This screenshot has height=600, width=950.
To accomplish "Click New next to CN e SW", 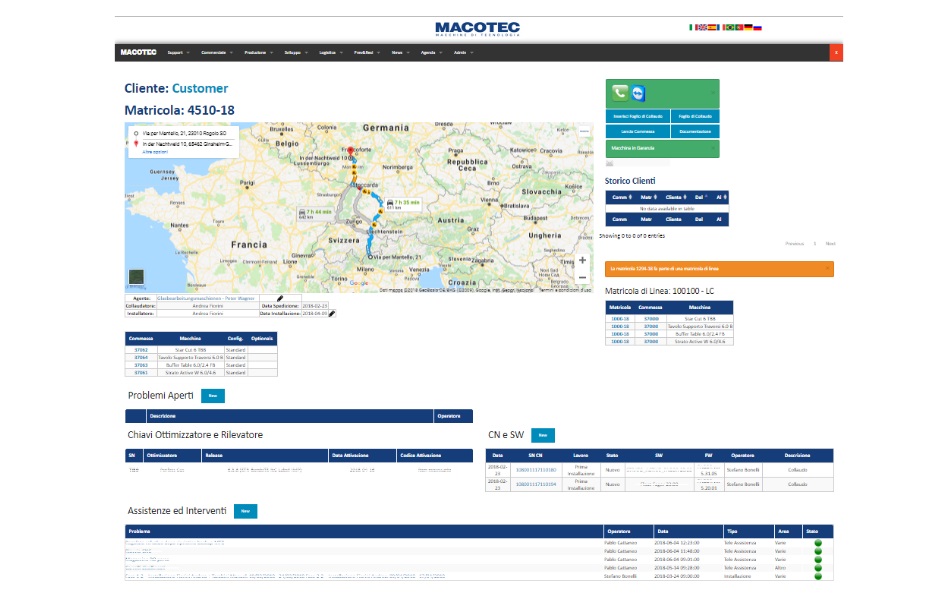I will point(543,435).
